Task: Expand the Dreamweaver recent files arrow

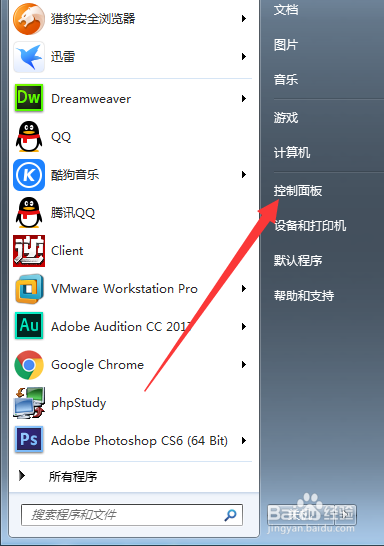Action: pyautogui.click(x=244, y=99)
